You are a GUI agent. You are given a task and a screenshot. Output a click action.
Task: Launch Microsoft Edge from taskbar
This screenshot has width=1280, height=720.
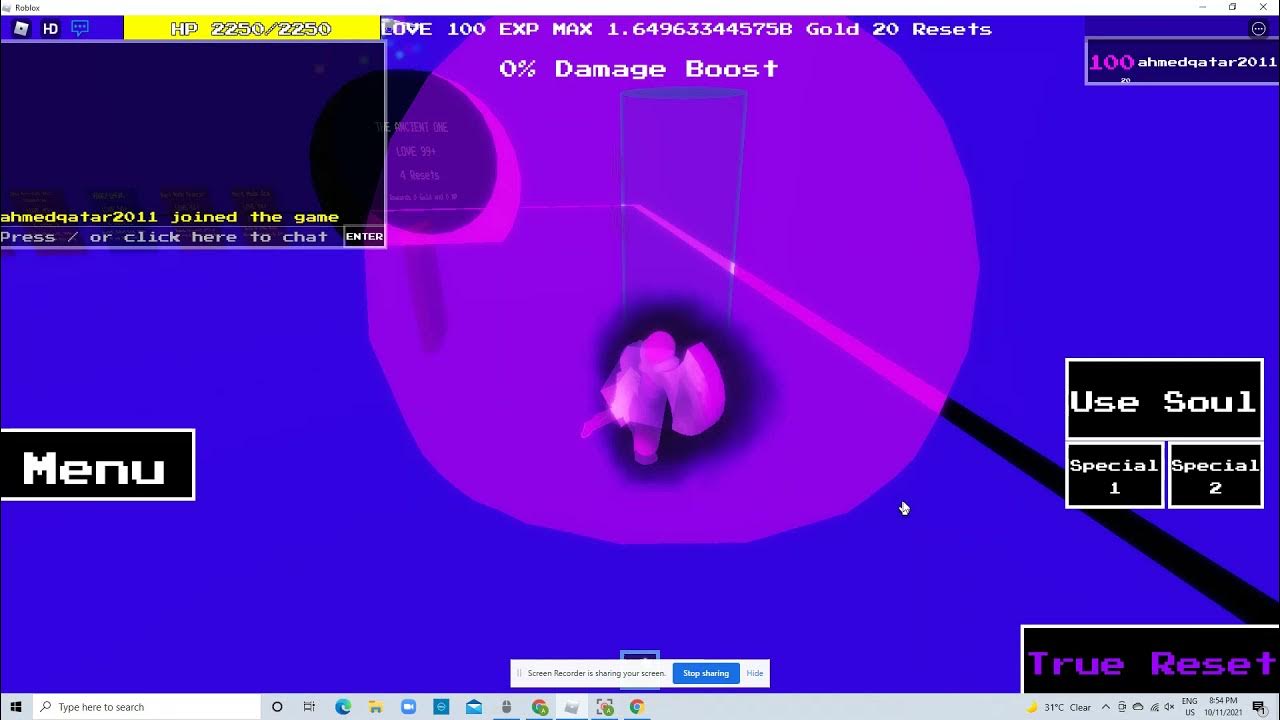343,707
